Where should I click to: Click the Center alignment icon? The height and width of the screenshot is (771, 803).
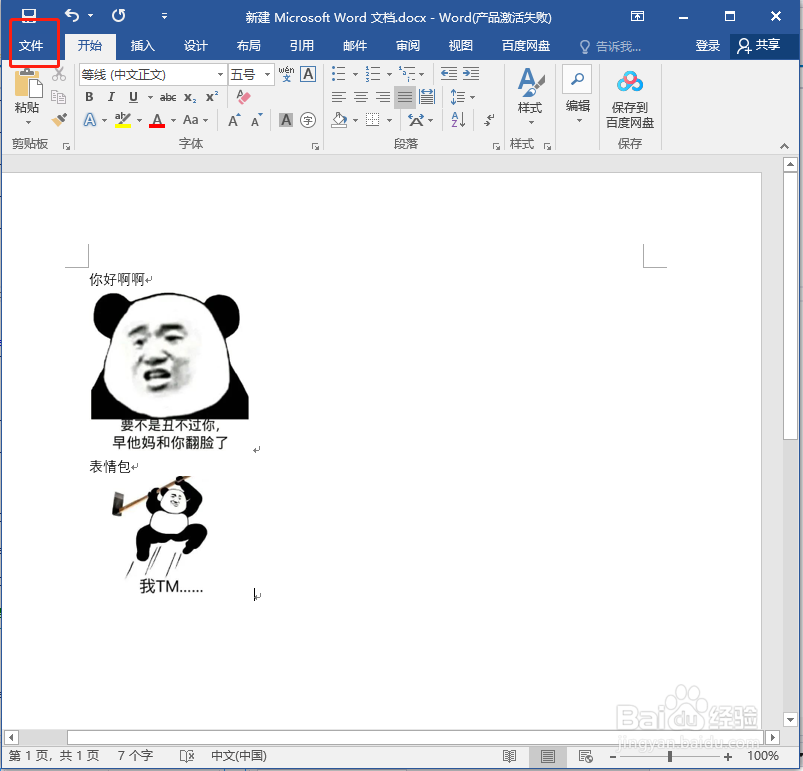pos(361,97)
